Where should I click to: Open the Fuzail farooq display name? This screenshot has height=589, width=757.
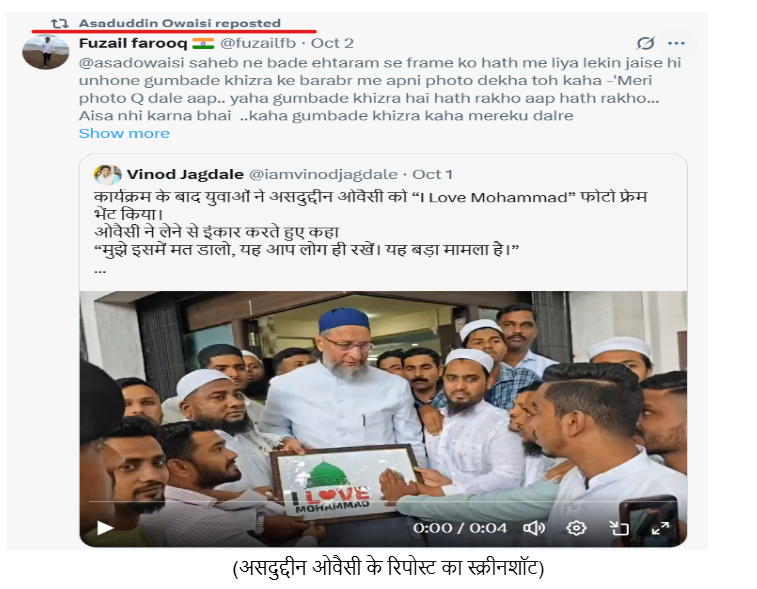tap(133, 43)
